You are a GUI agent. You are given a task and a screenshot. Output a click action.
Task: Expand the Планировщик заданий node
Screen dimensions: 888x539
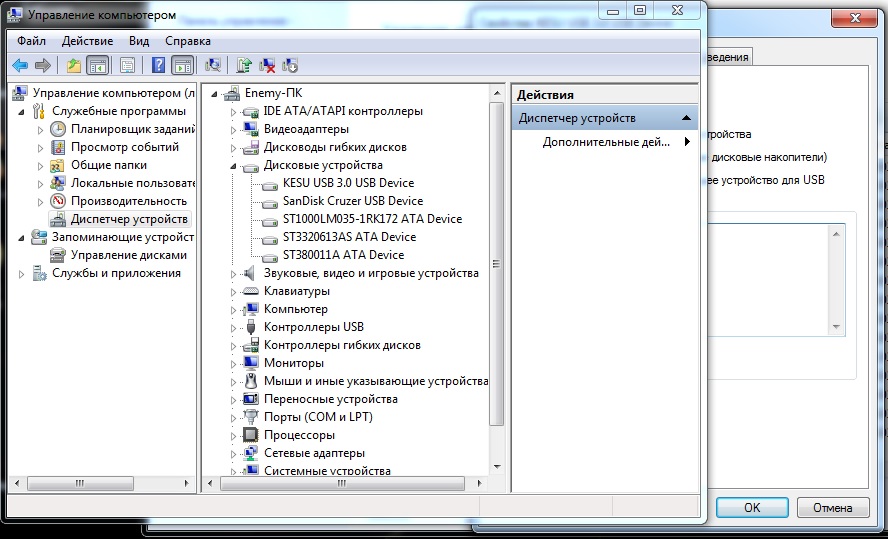pyautogui.click(x=40, y=130)
